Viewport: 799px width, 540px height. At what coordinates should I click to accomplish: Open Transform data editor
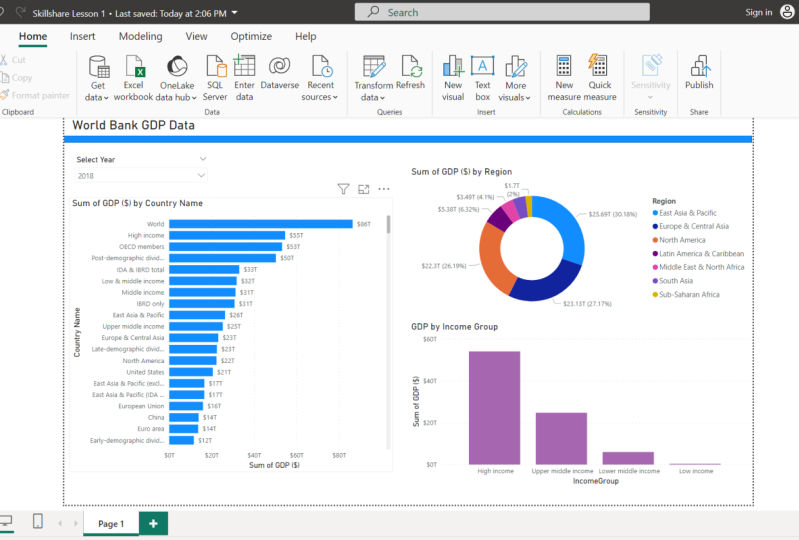tap(374, 78)
